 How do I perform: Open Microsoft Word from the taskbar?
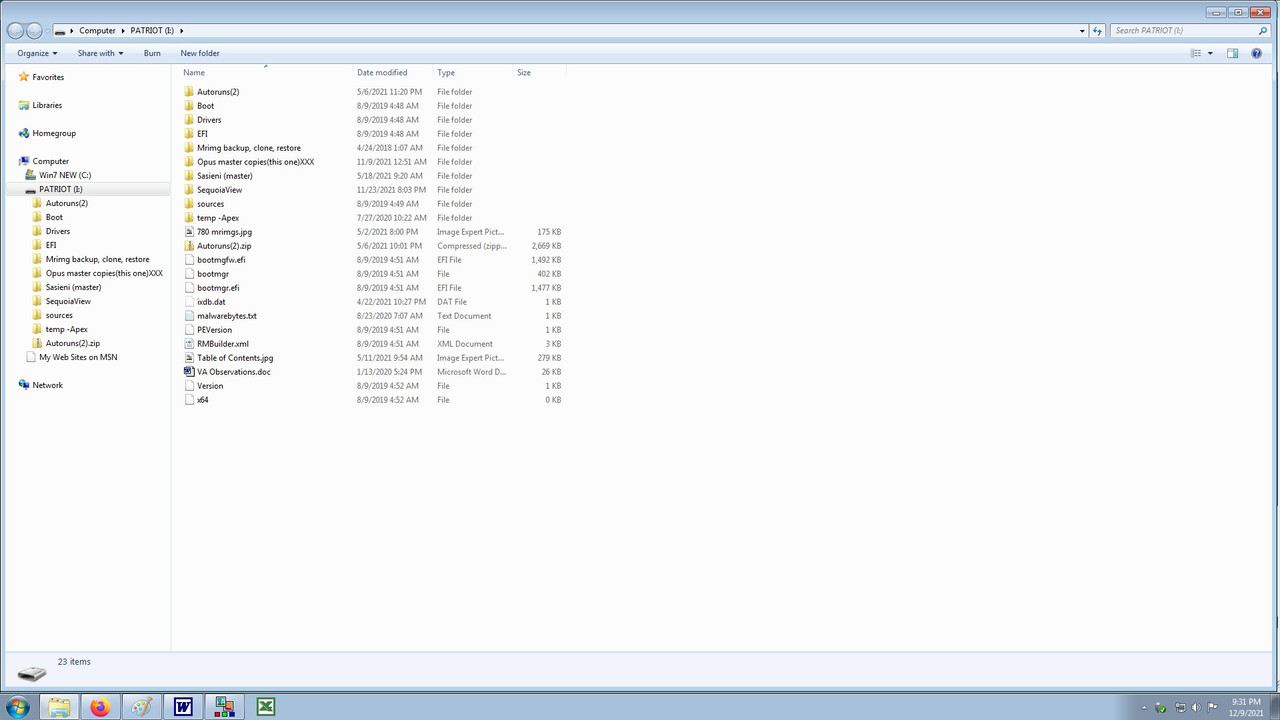(183, 707)
